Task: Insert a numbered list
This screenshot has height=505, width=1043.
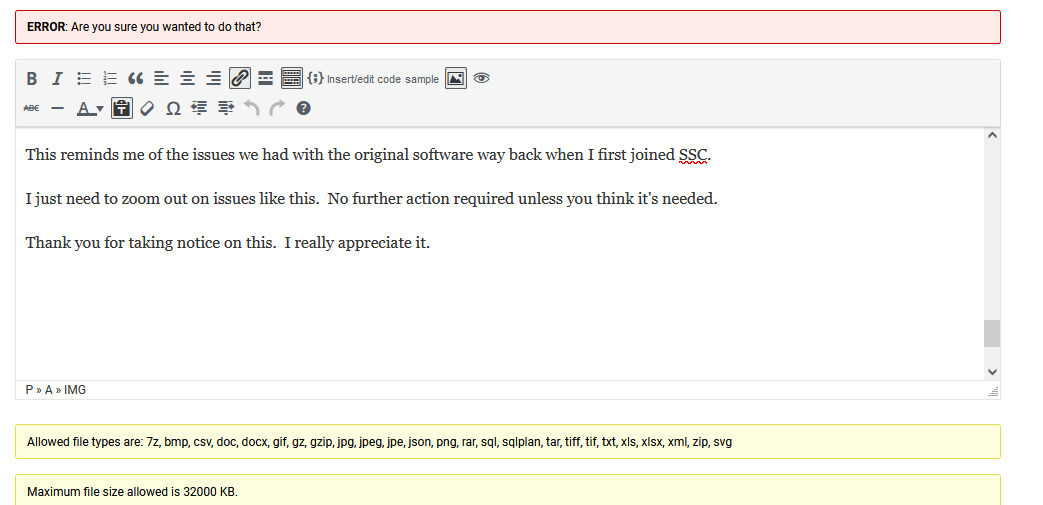Action: pos(110,79)
